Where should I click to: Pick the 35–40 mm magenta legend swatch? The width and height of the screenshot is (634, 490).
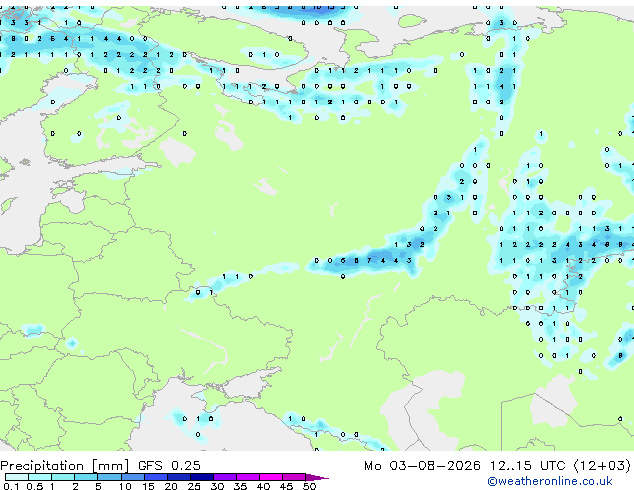[x=247, y=477]
